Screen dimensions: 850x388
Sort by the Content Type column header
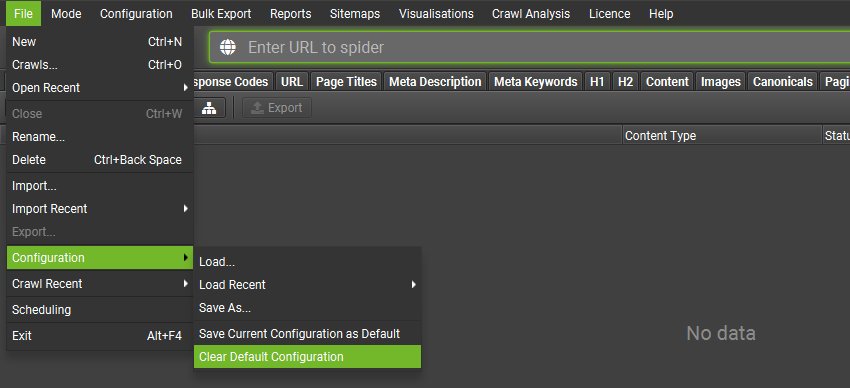722,135
